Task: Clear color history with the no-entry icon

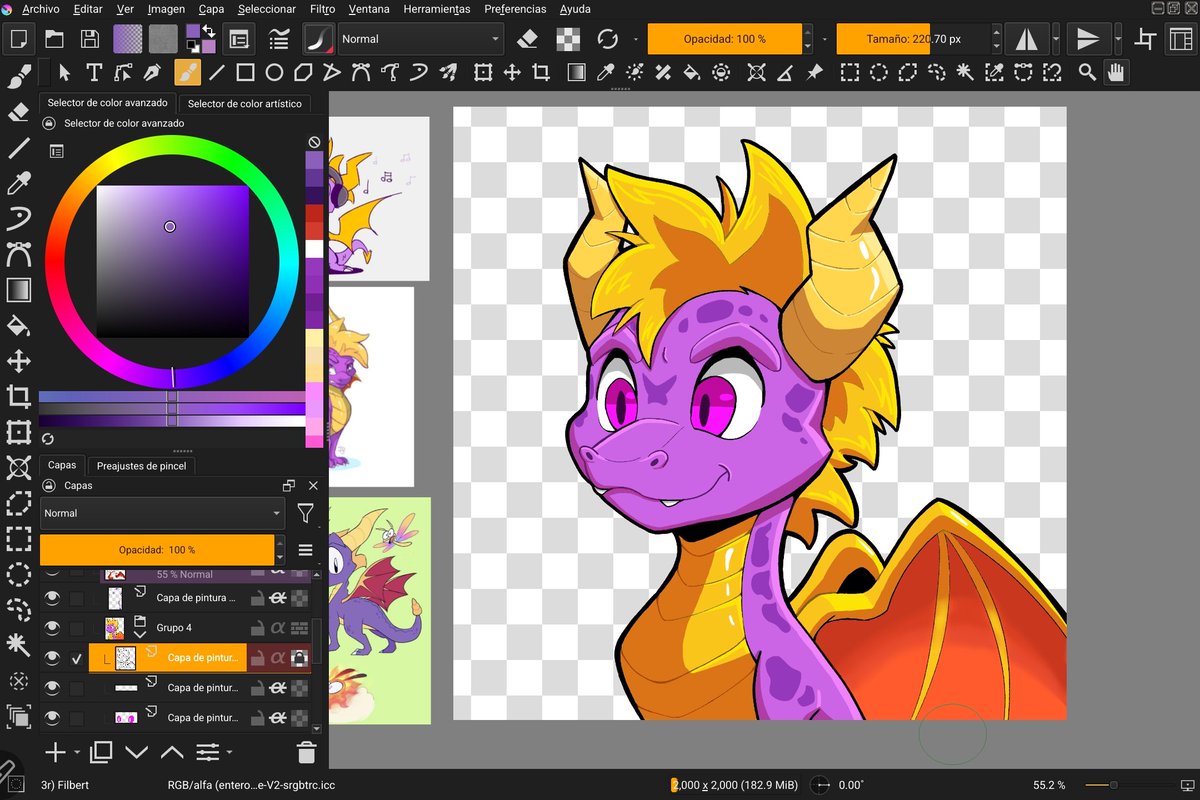Action: pyautogui.click(x=314, y=143)
